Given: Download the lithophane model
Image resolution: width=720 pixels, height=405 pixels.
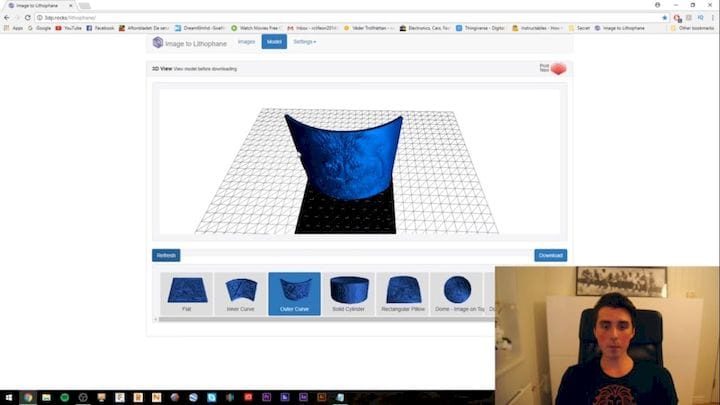Looking at the screenshot, I should (550, 255).
